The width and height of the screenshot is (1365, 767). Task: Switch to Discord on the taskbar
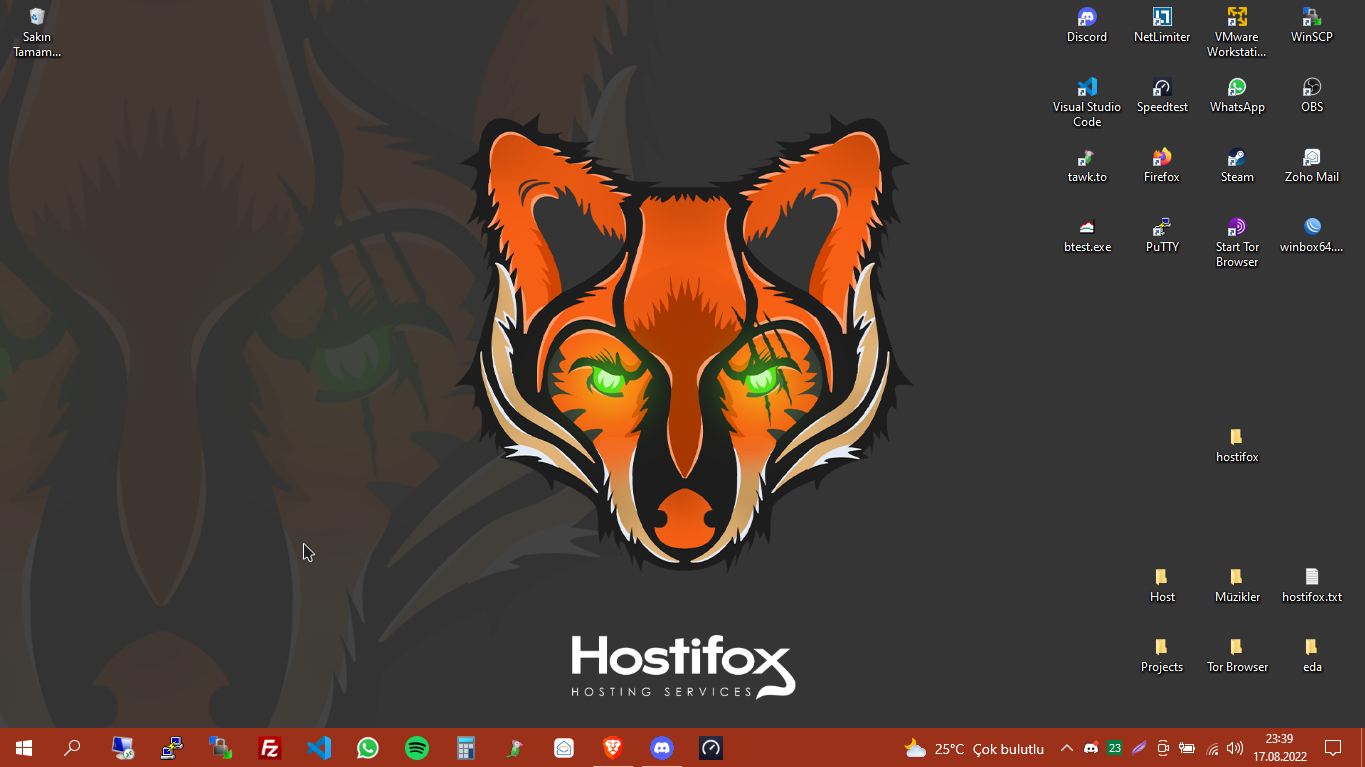[662, 748]
